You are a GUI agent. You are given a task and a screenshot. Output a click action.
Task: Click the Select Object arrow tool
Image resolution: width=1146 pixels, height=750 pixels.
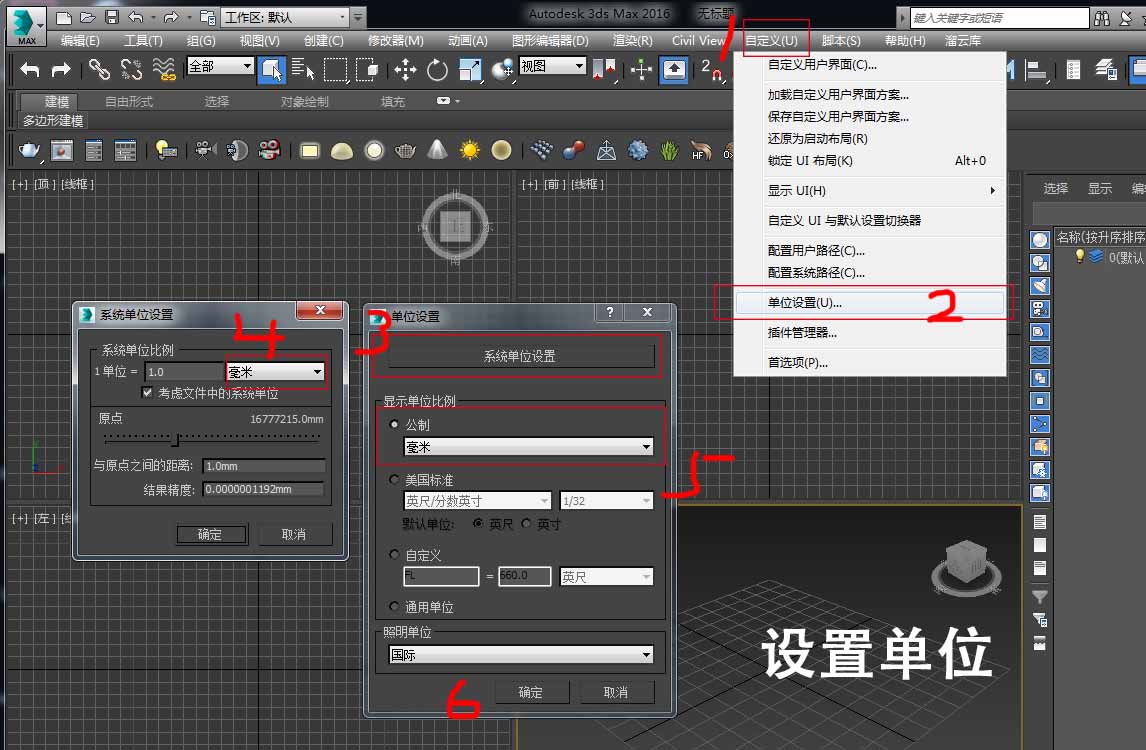point(271,69)
